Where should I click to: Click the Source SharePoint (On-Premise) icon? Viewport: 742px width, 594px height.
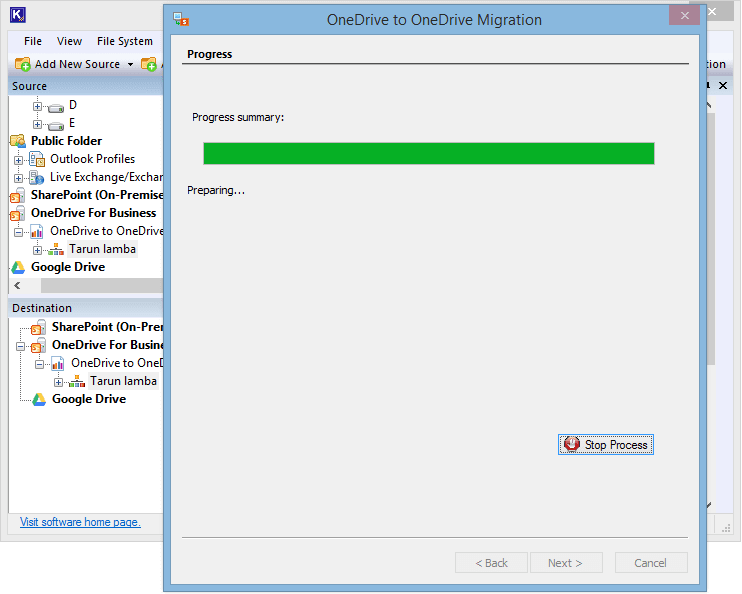tap(18, 195)
